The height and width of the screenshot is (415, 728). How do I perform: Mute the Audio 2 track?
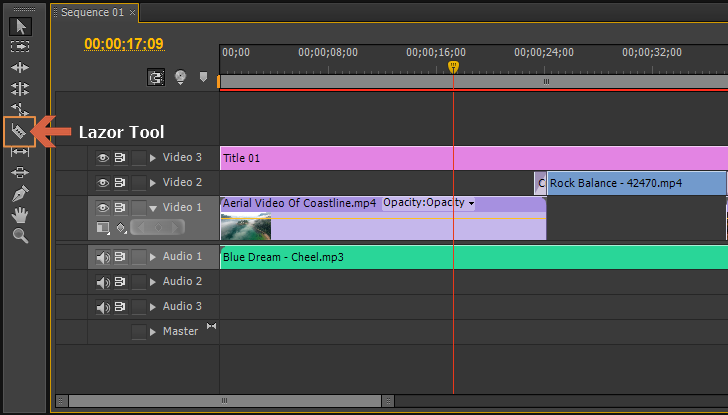tap(103, 282)
